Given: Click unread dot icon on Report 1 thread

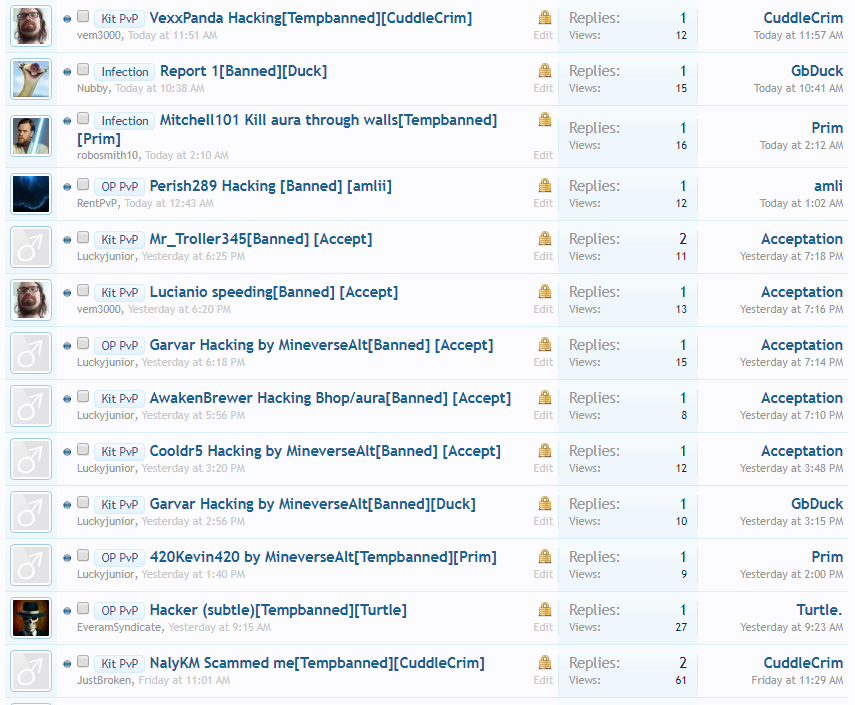Looking at the screenshot, I should pos(67,72).
